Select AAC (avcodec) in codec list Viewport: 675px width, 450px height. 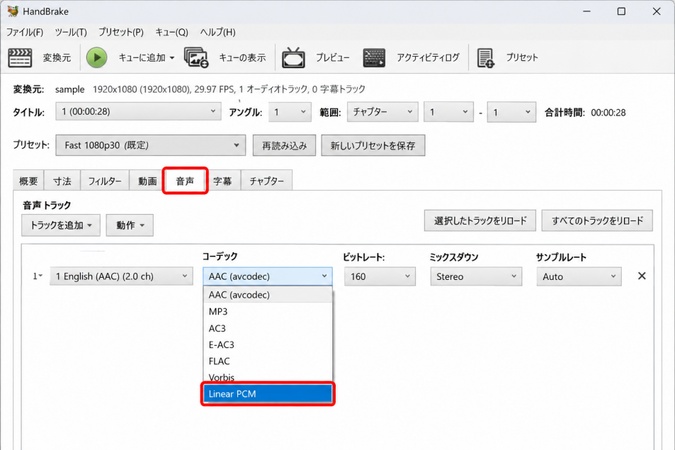point(267,295)
